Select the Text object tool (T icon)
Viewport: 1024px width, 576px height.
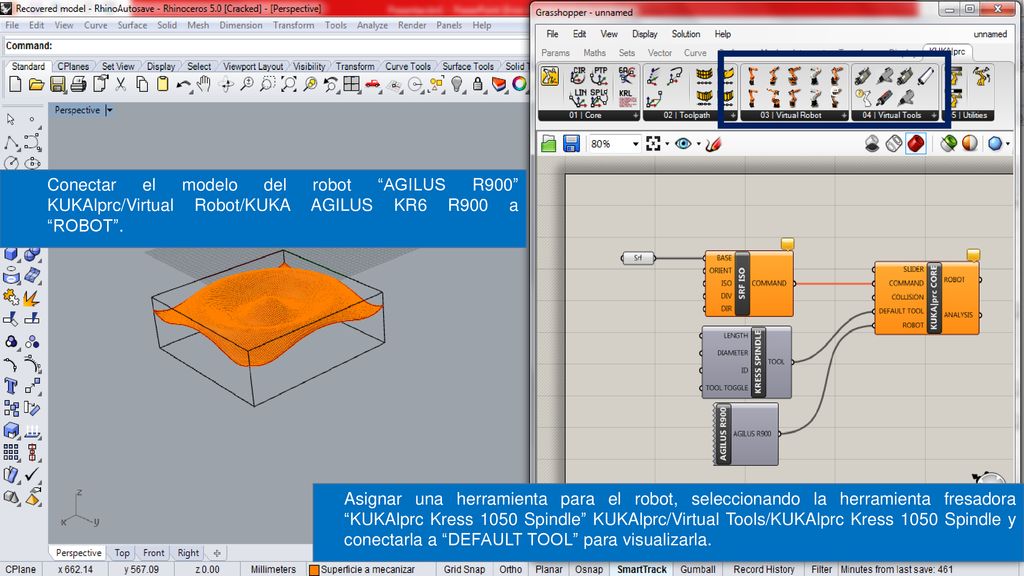11,386
